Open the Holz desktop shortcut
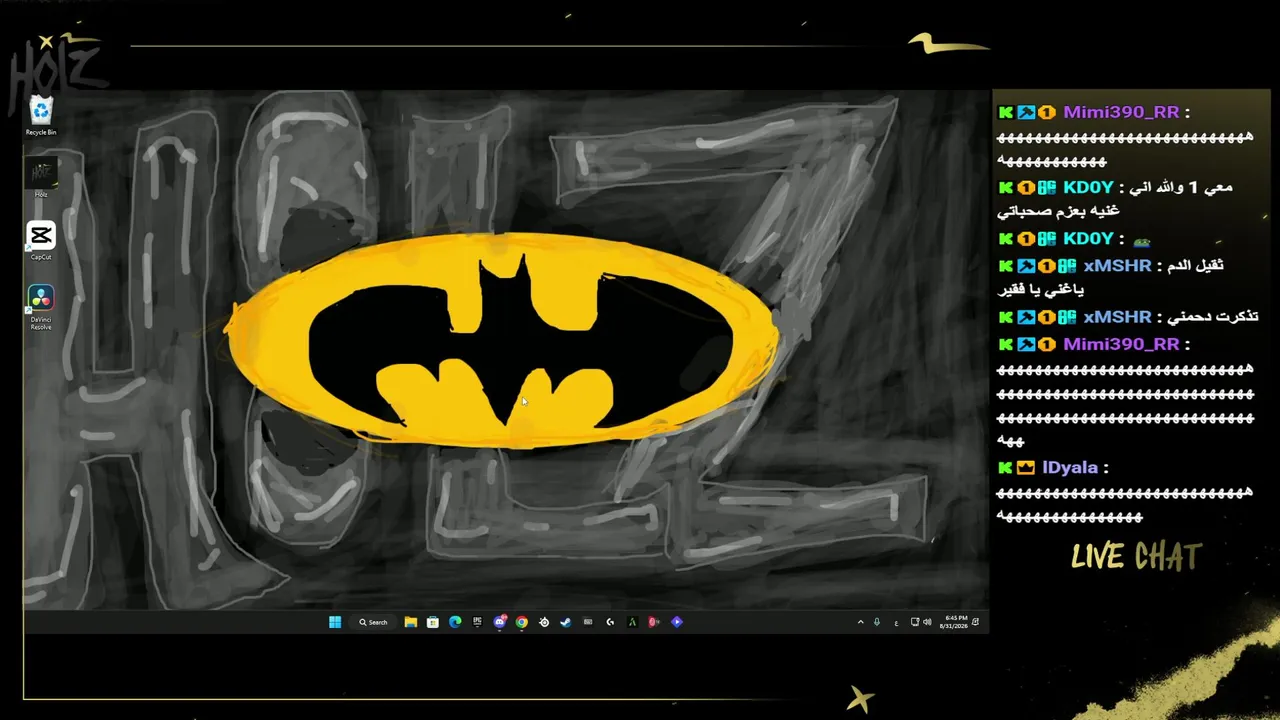Screen dimensions: 1280x720 tap(41, 179)
